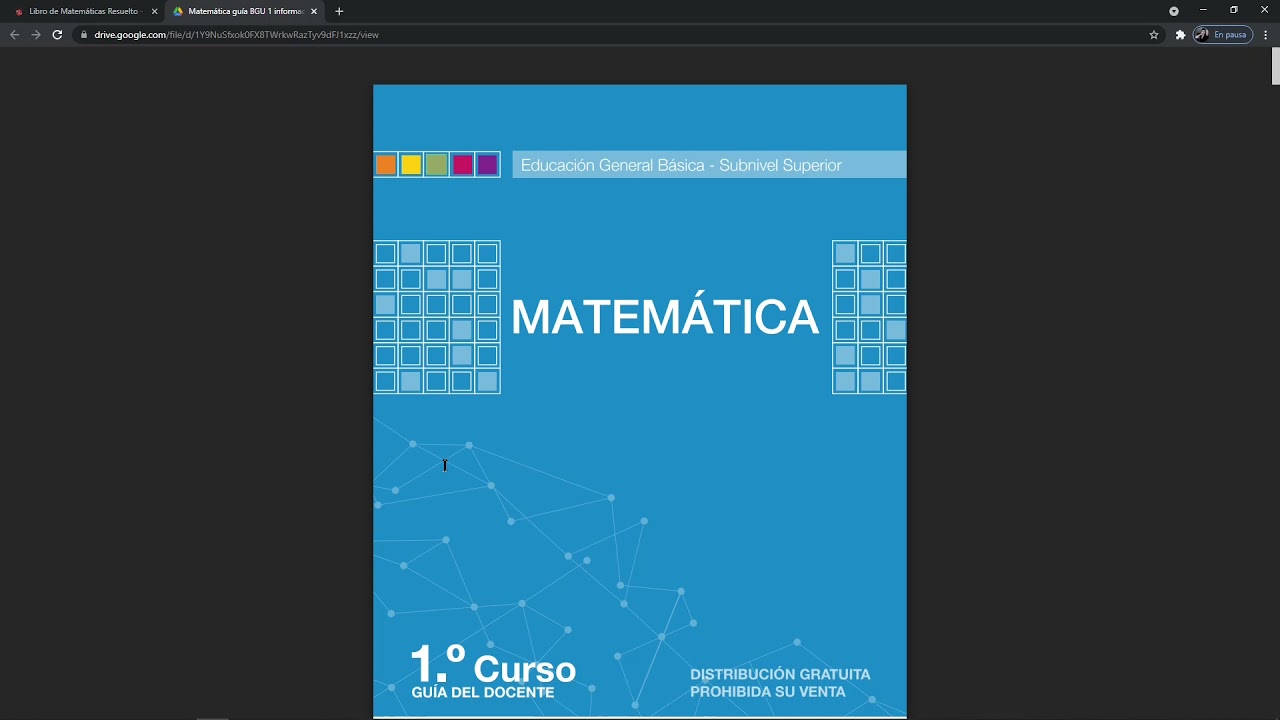This screenshot has width=1280, height=720.
Task: Open a new browser tab
Action: 339,11
